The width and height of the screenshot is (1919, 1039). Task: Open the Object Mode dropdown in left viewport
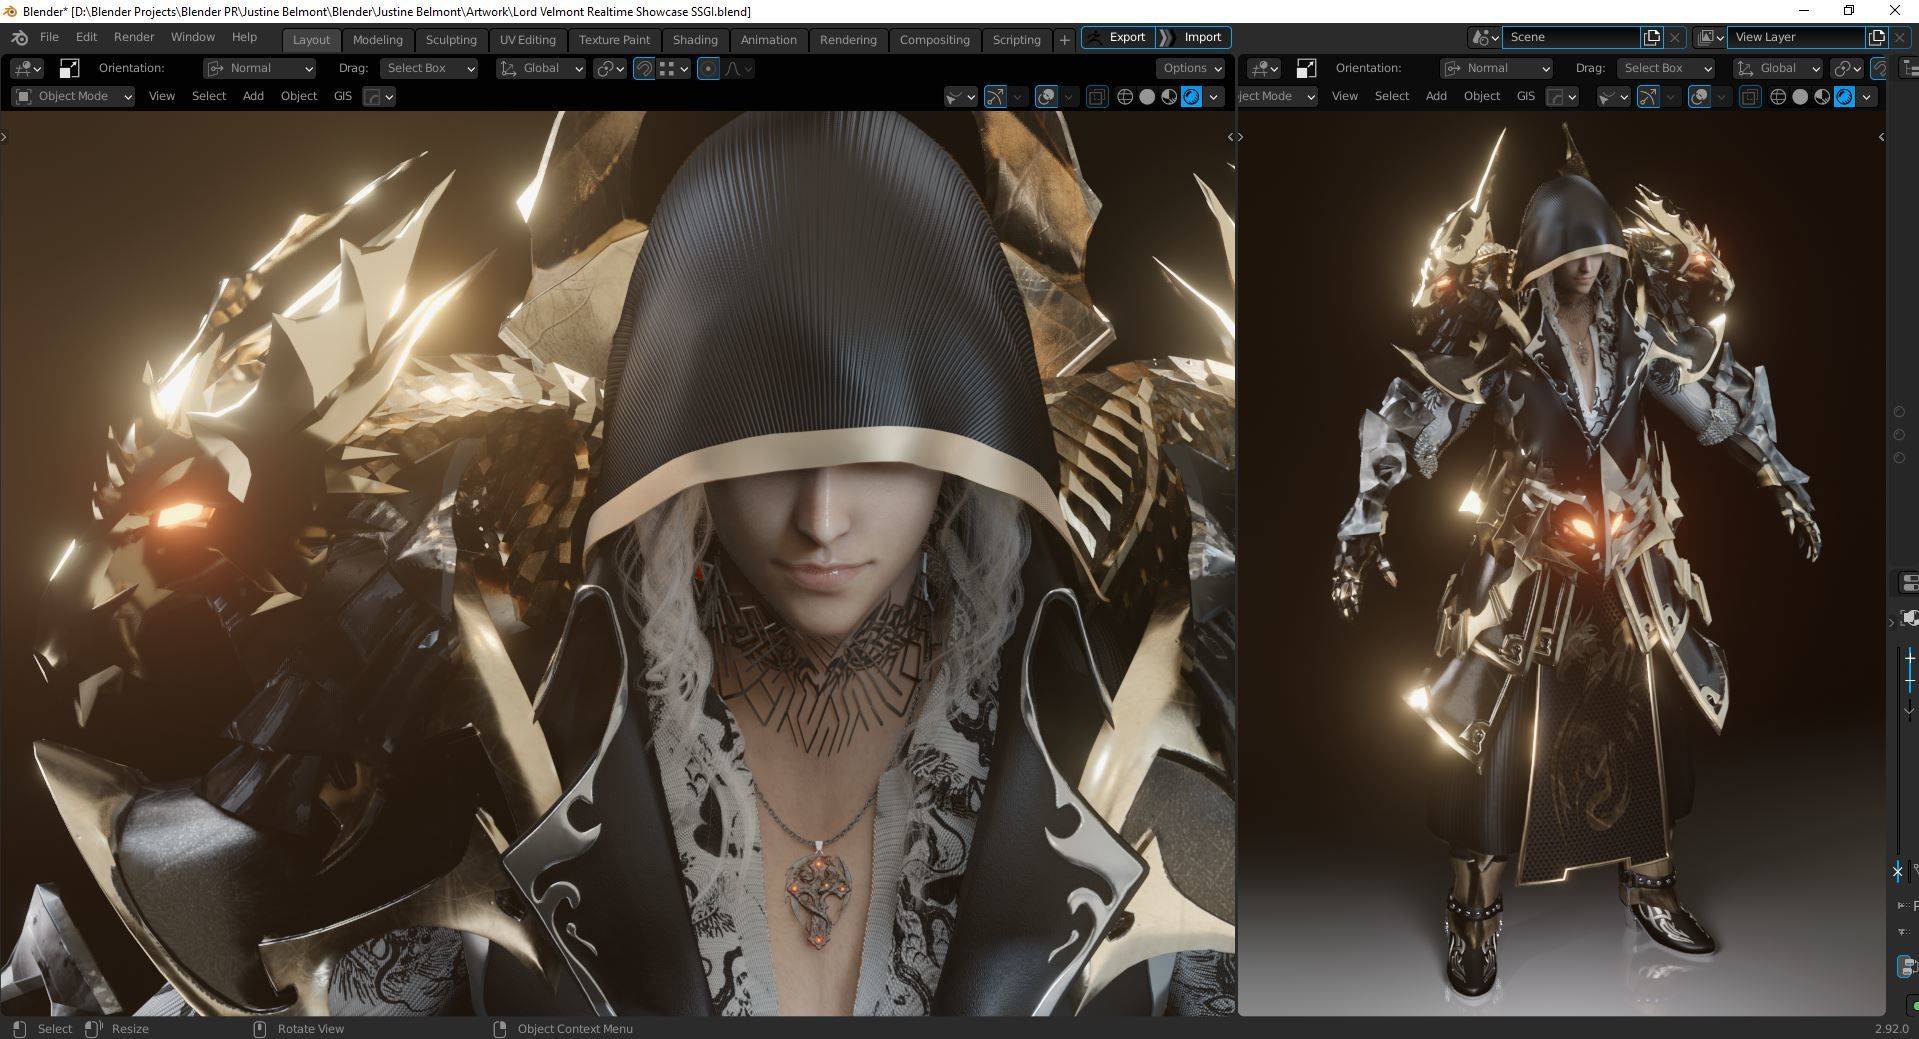74,96
